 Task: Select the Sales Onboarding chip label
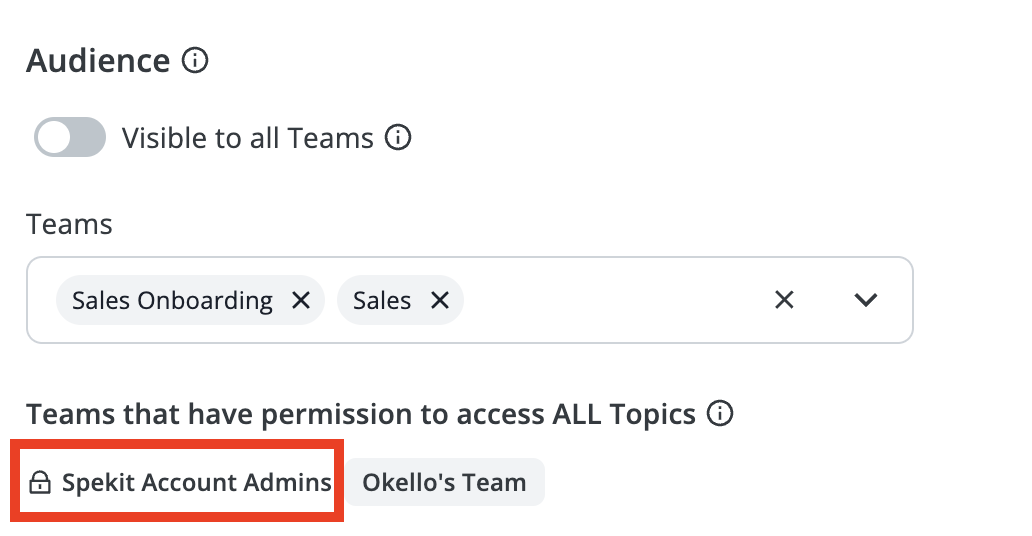click(172, 300)
